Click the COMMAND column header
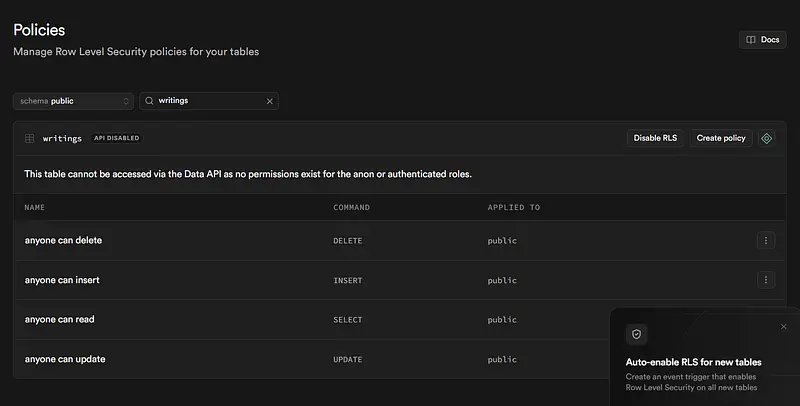800x406 pixels. [x=351, y=207]
